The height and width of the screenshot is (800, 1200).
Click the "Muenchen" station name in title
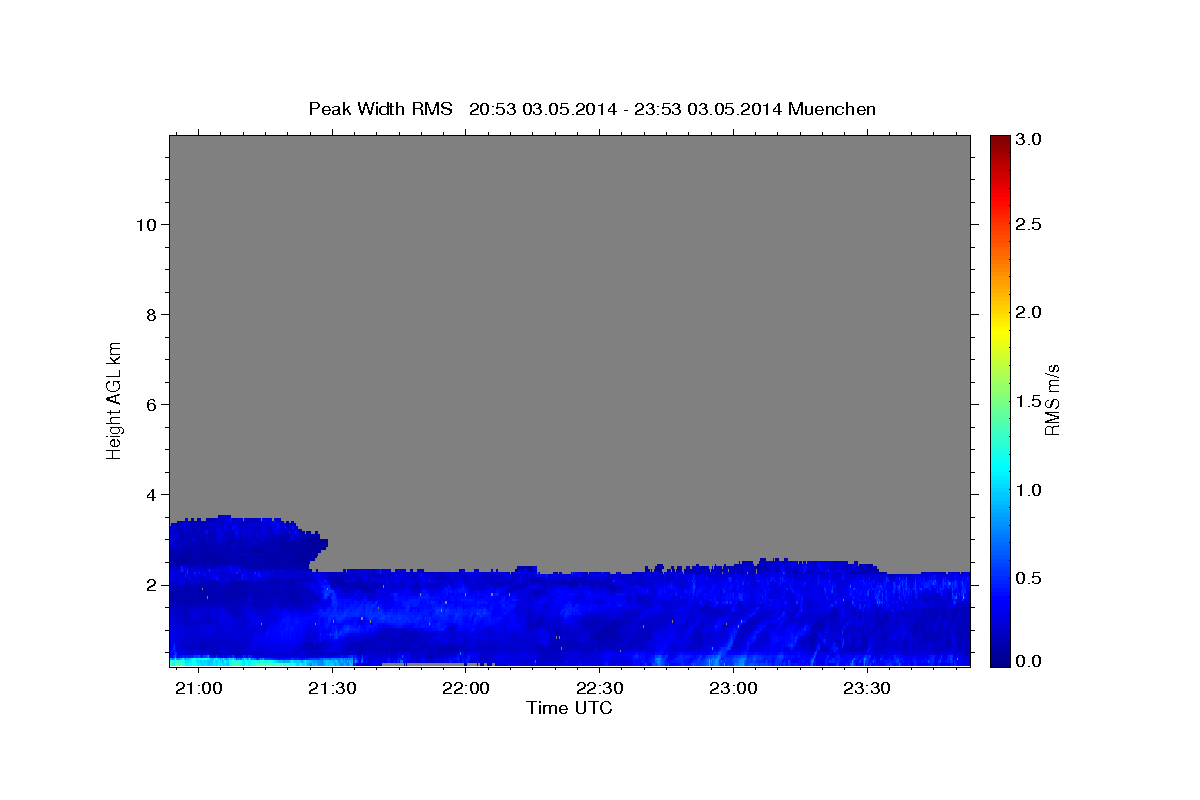[x=832, y=109]
